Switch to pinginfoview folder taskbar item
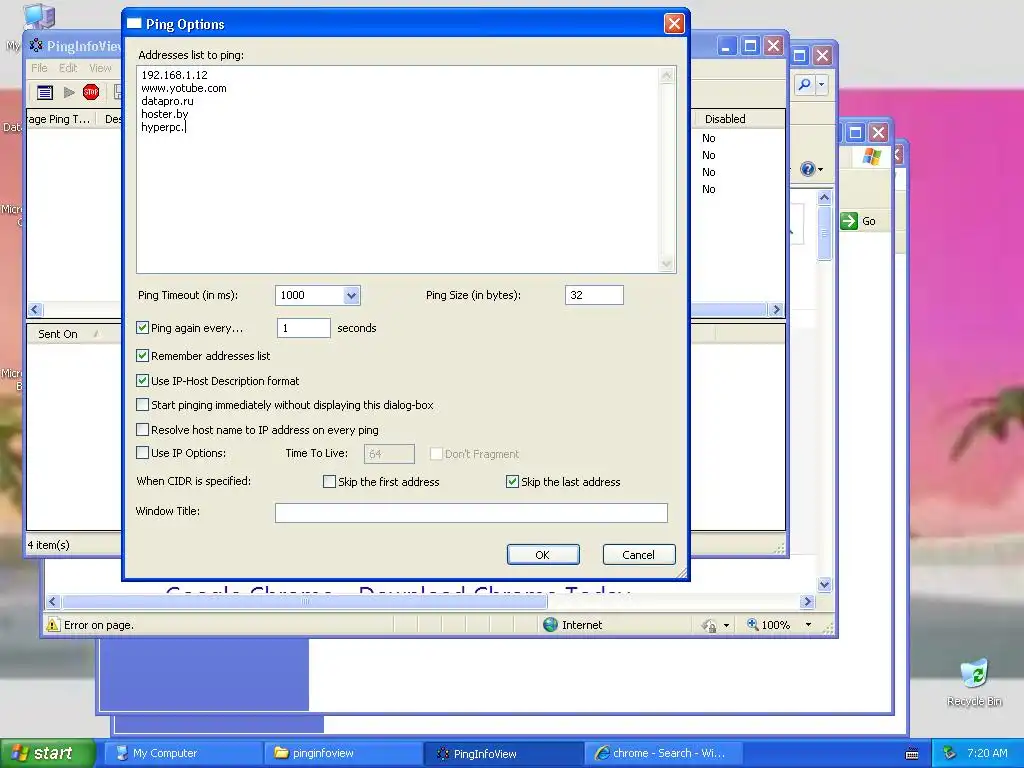Viewport: 1024px width, 768px height. tap(344, 753)
